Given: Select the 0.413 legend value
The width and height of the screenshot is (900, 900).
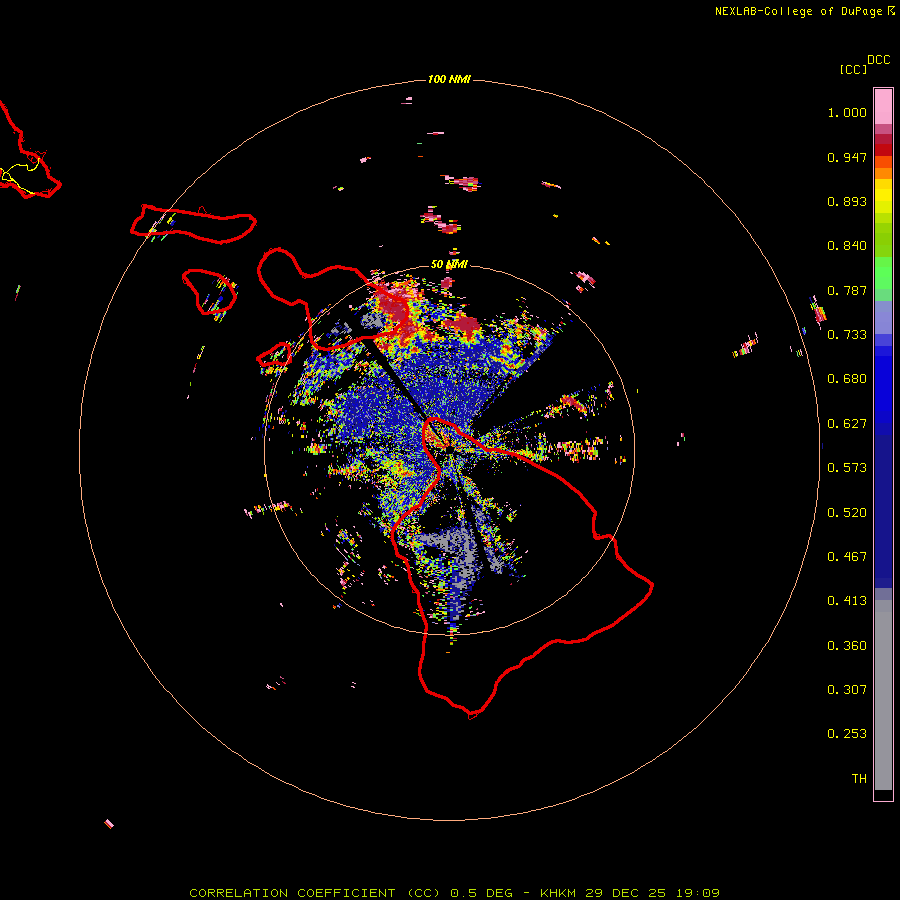Looking at the screenshot, I should (847, 601).
